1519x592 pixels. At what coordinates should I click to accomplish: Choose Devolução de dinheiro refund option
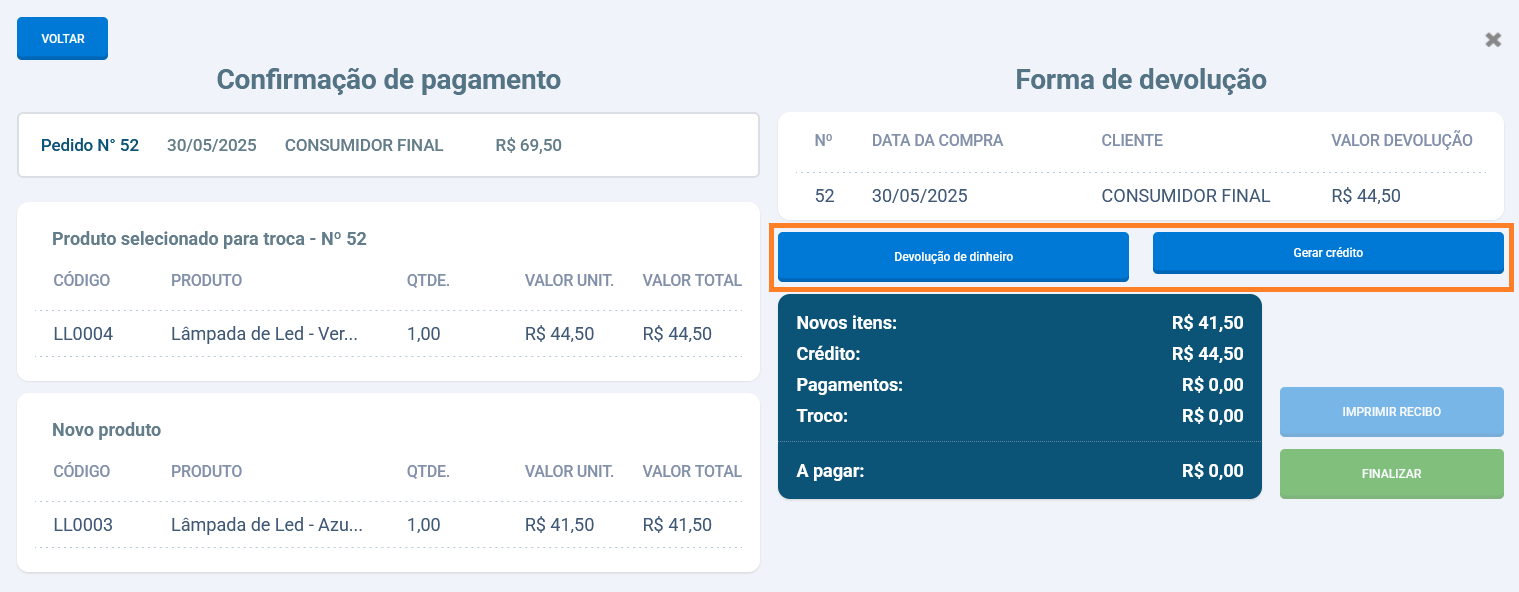click(x=953, y=257)
